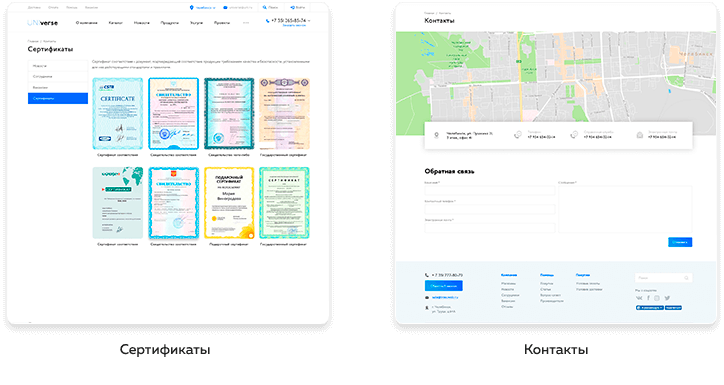Click the footer email envelope icon

coord(427,297)
